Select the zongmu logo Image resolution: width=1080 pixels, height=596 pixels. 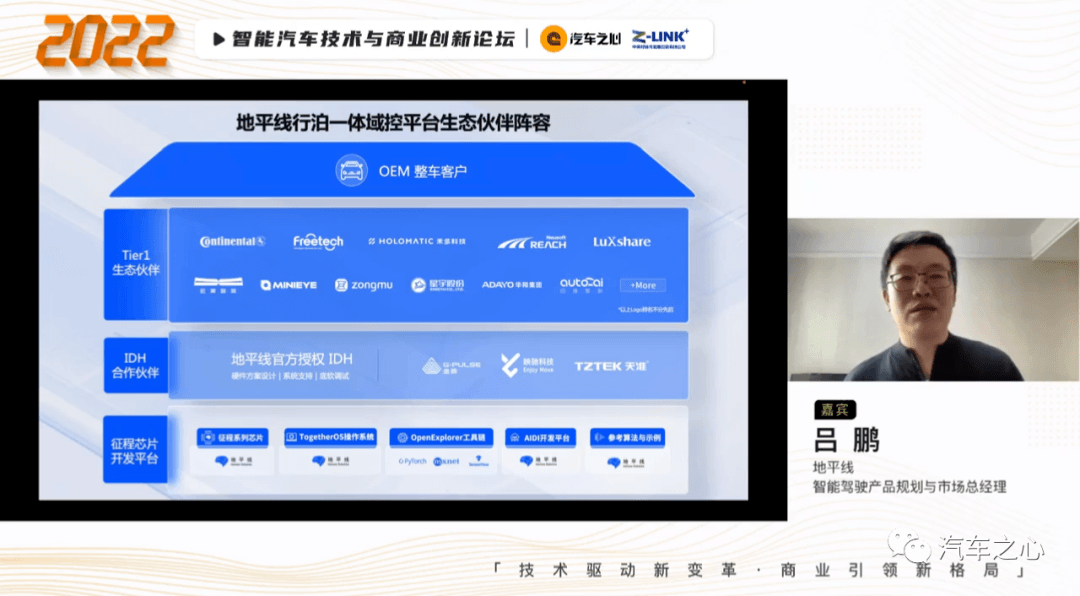(363, 285)
